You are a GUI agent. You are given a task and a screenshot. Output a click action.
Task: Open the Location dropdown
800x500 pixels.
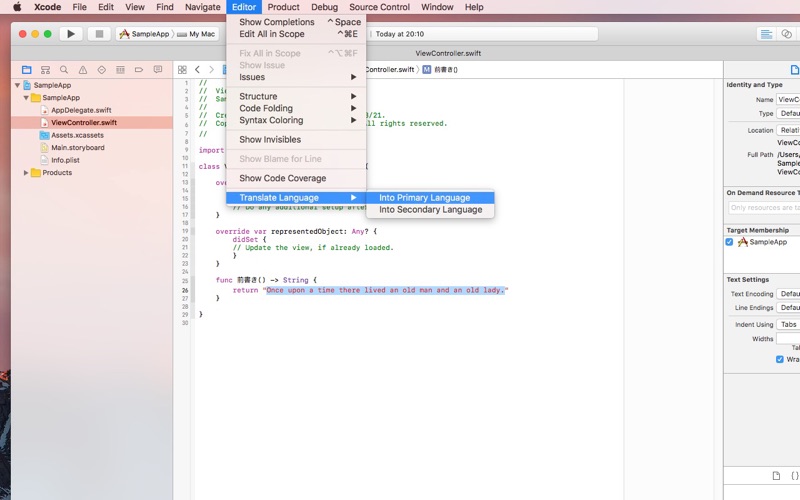click(788, 130)
